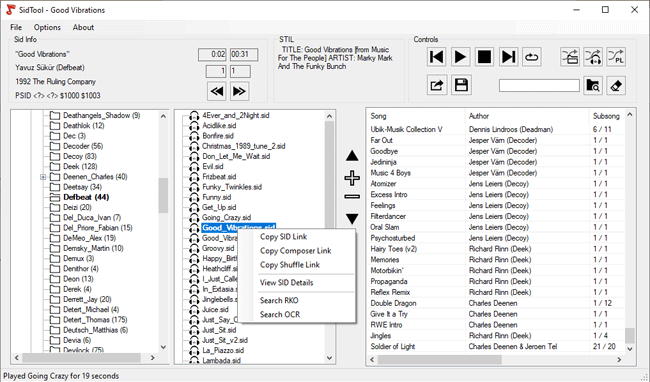Click the move up arrow beside playlist
The height and width of the screenshot is (382, 650).
point(352,156)
